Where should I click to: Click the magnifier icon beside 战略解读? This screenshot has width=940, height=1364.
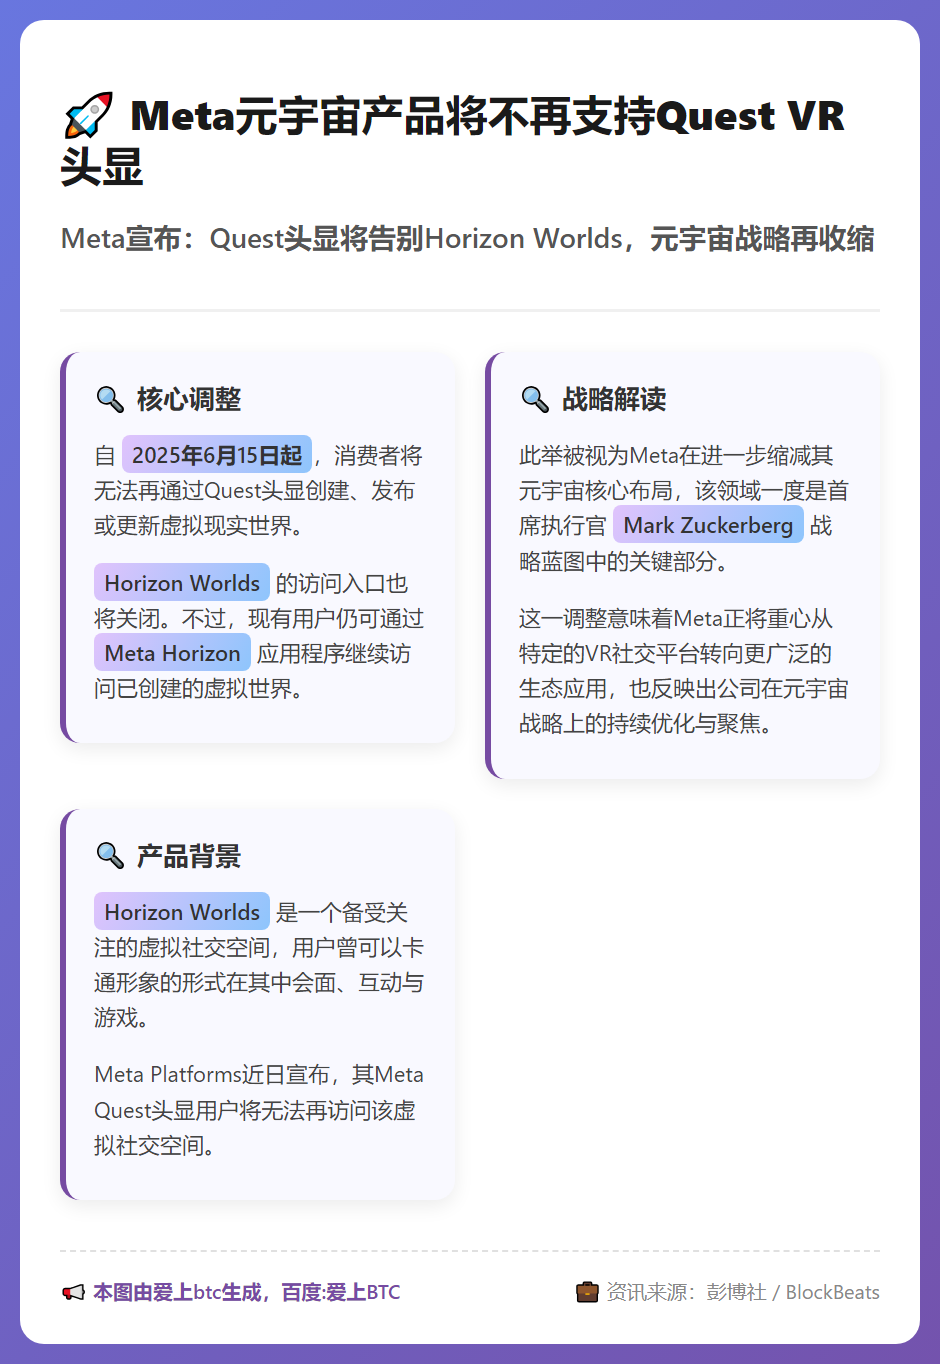pyautogui.click(x=535, y=399)
